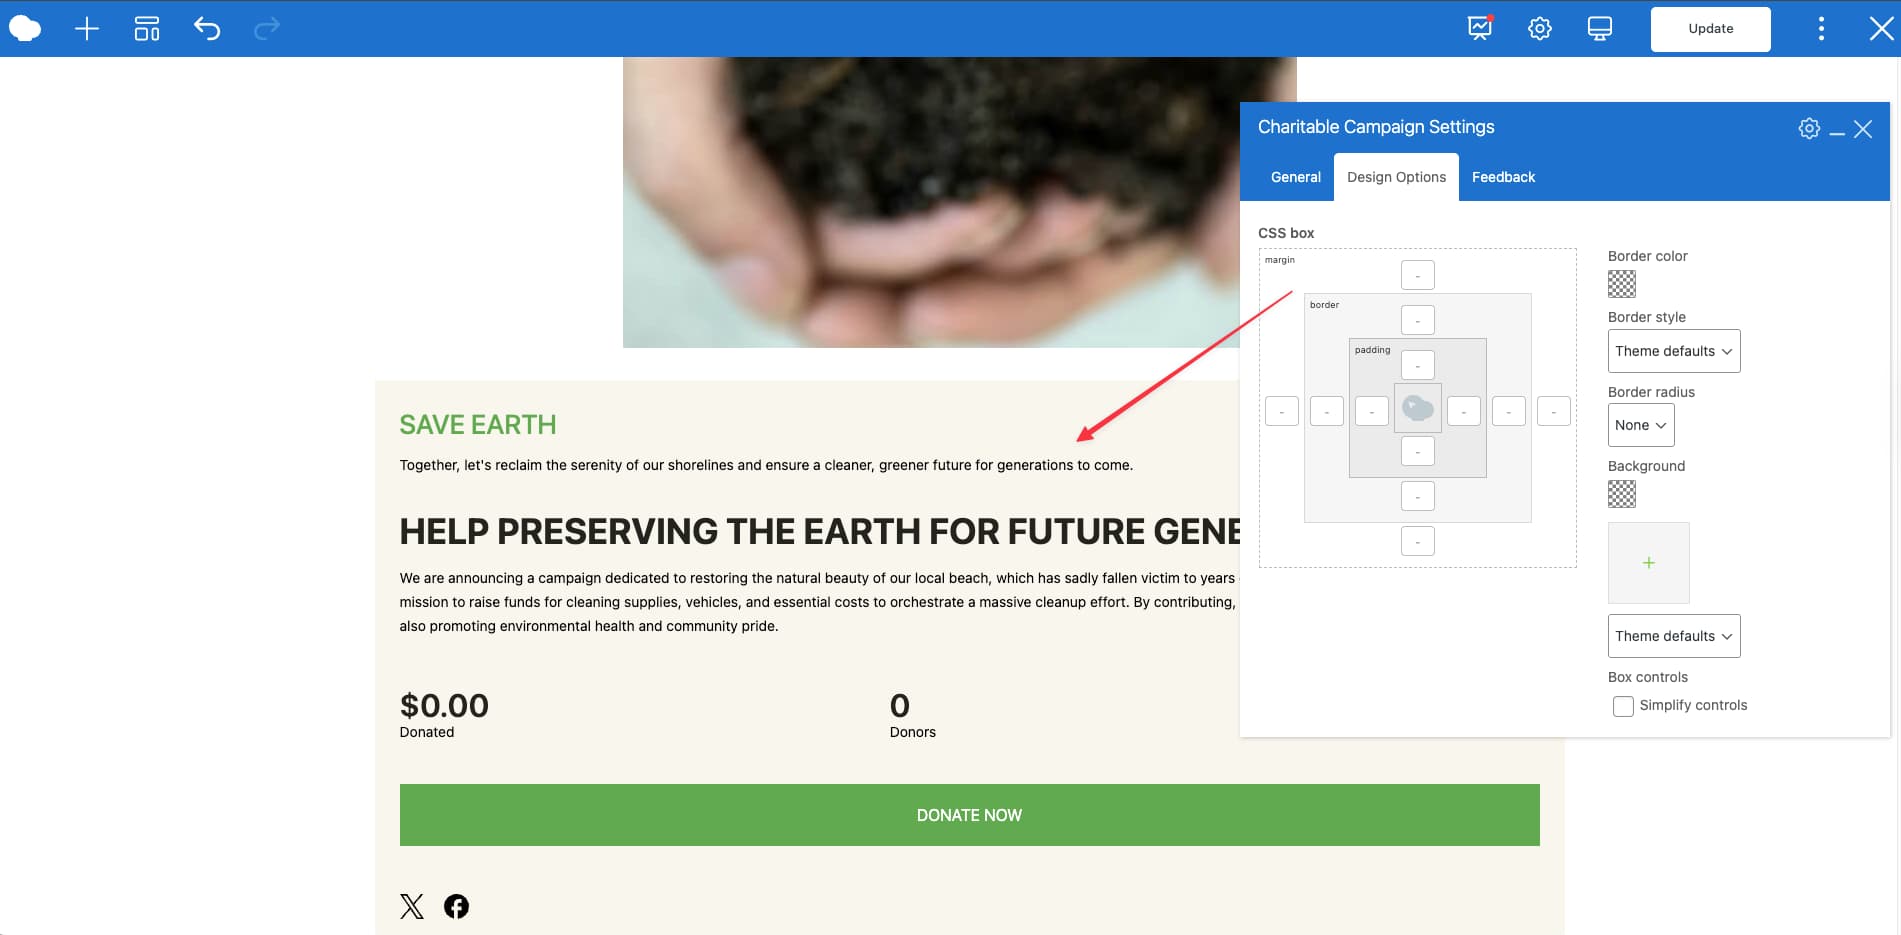1901x935 pixels.
Task: Click the gear icon in Campaign Settings panel
Action: tap(1808, 129)
